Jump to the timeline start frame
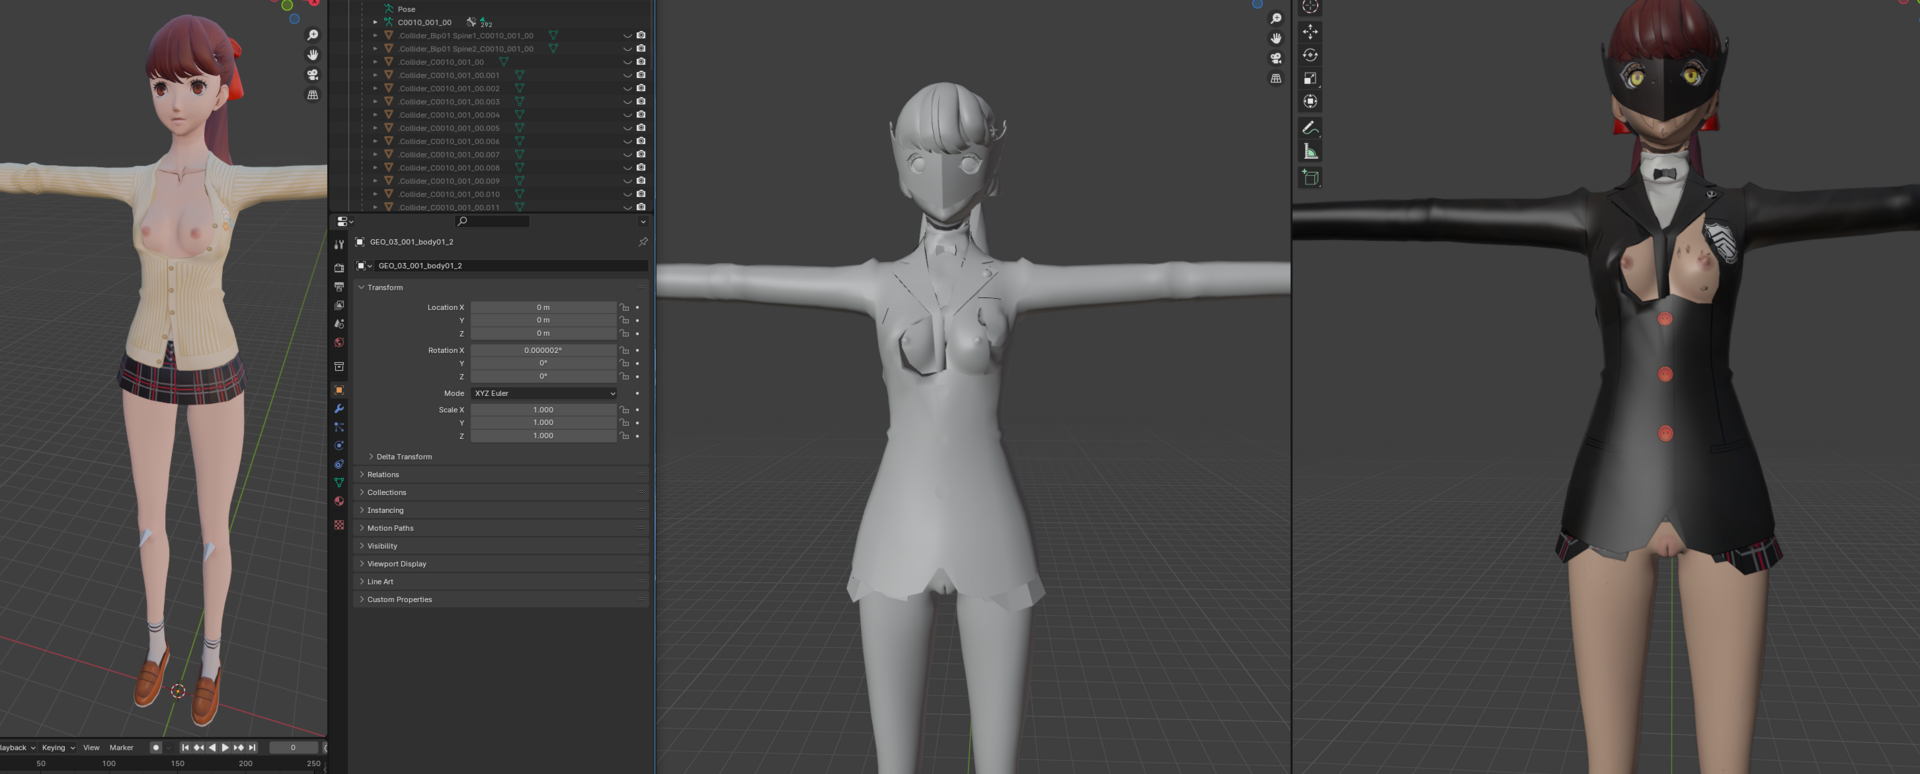Image resolution: width=1920 pixels, height=774 pixels. pos(184,747)
